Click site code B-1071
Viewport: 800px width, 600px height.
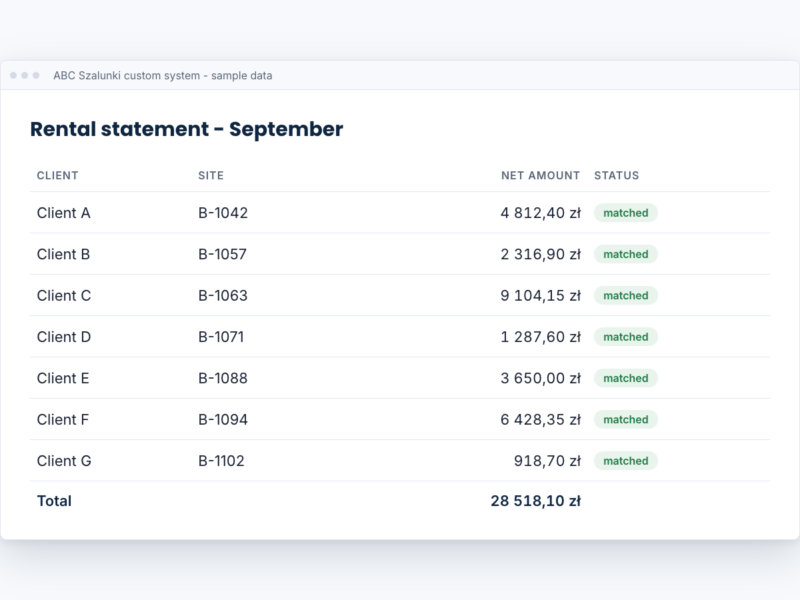coord(221,337)
